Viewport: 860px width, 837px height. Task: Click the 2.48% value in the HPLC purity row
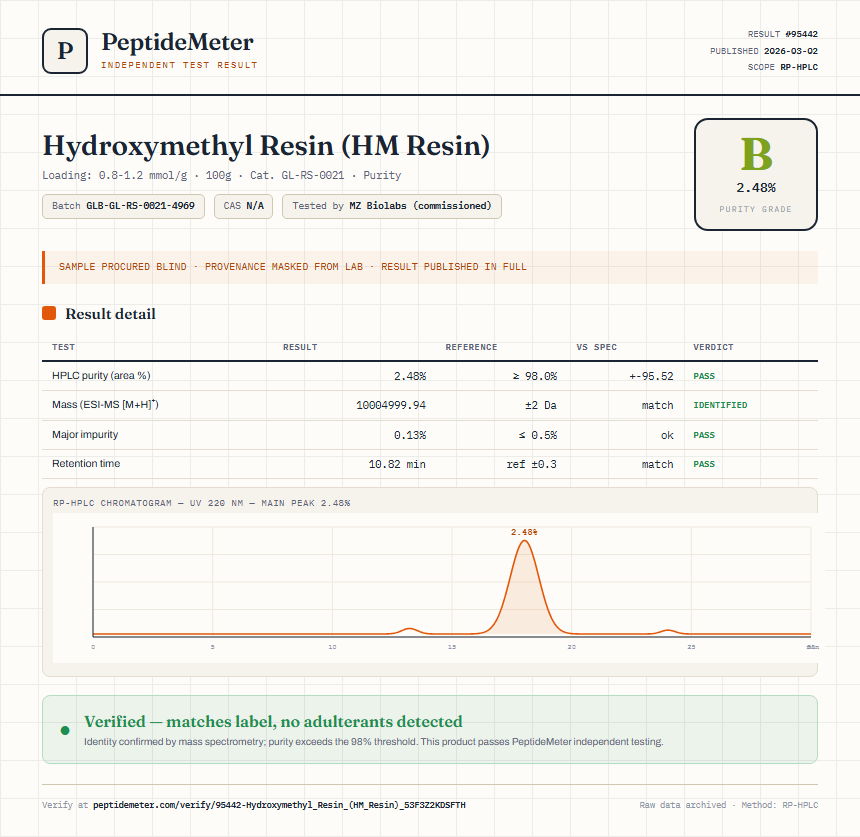tap(410, 376)
